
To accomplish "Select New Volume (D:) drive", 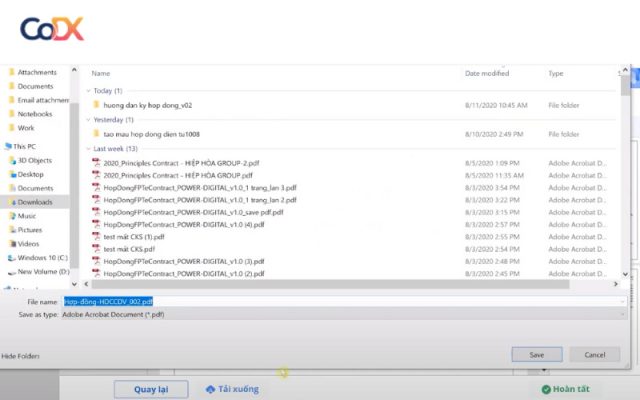I will coord(43,272).
